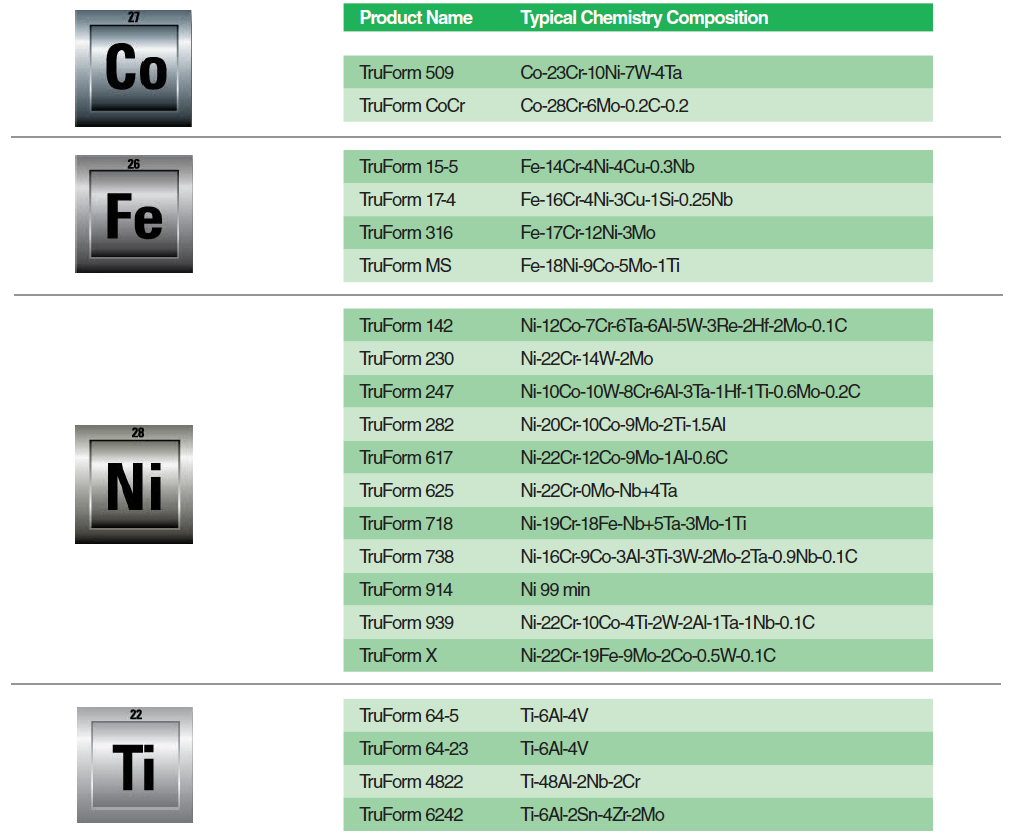
Task: Select the Iron (Fe) element tile
Action: [x=134, y=214]
